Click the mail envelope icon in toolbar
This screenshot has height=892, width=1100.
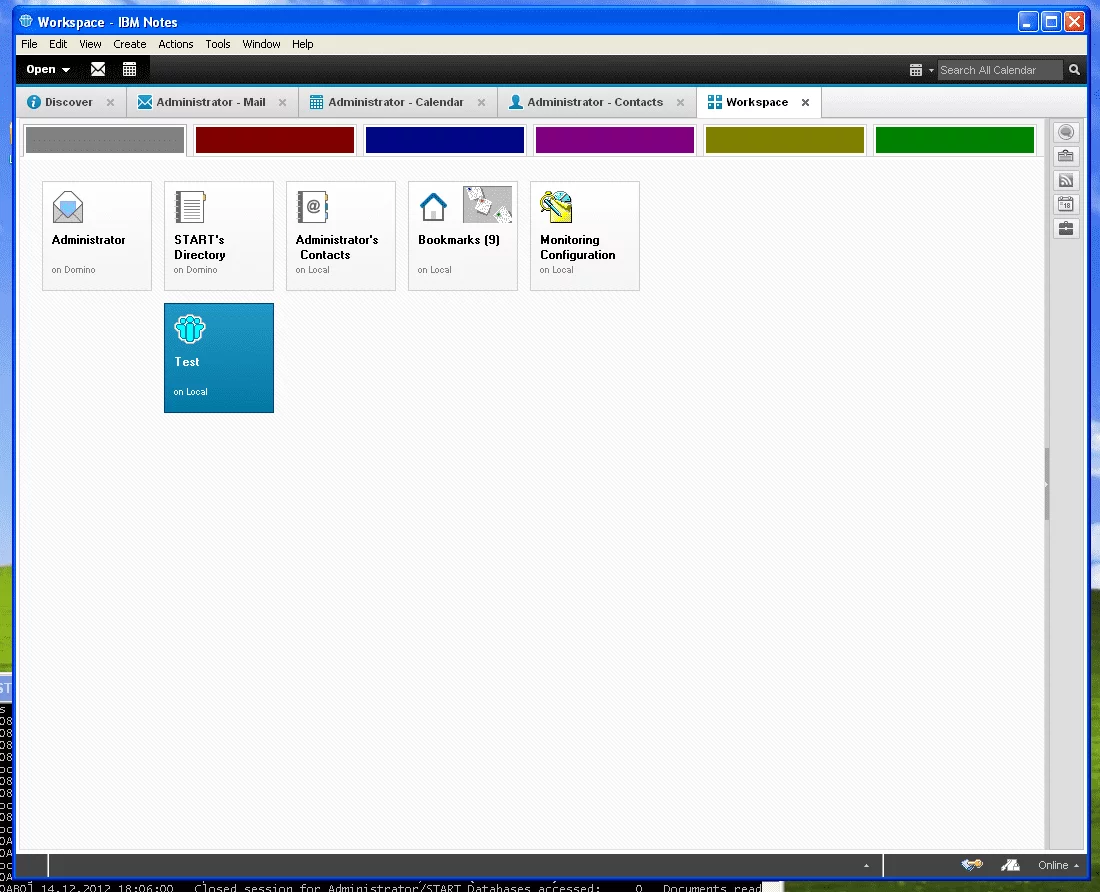click(x=98, y=69)
